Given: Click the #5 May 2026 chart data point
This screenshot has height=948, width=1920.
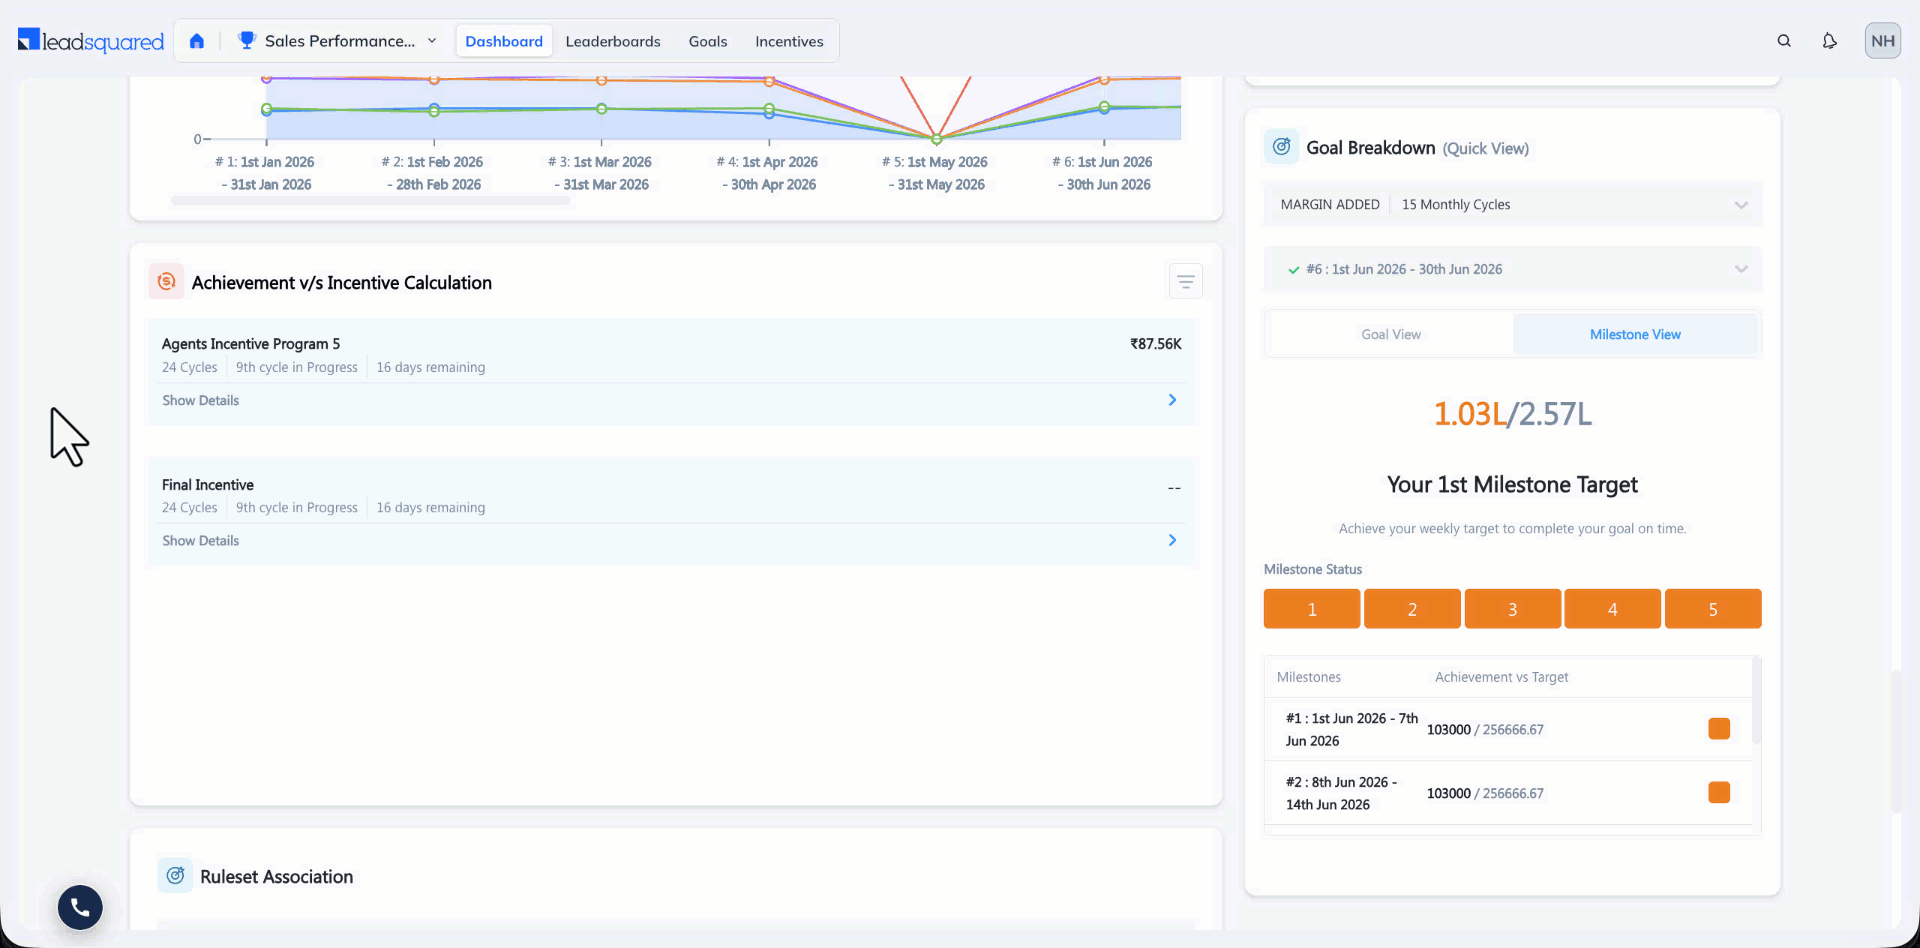Looking at the screenshot, I should pos(936,139).
